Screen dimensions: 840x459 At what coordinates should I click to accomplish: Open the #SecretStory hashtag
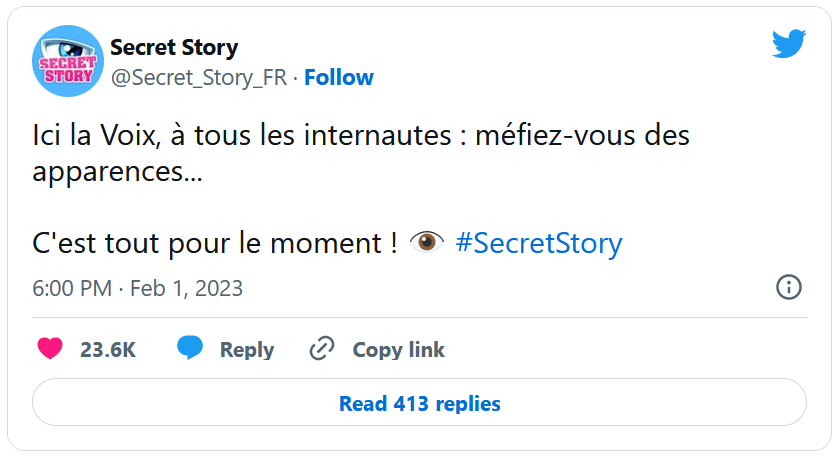[x=538, y=243]
